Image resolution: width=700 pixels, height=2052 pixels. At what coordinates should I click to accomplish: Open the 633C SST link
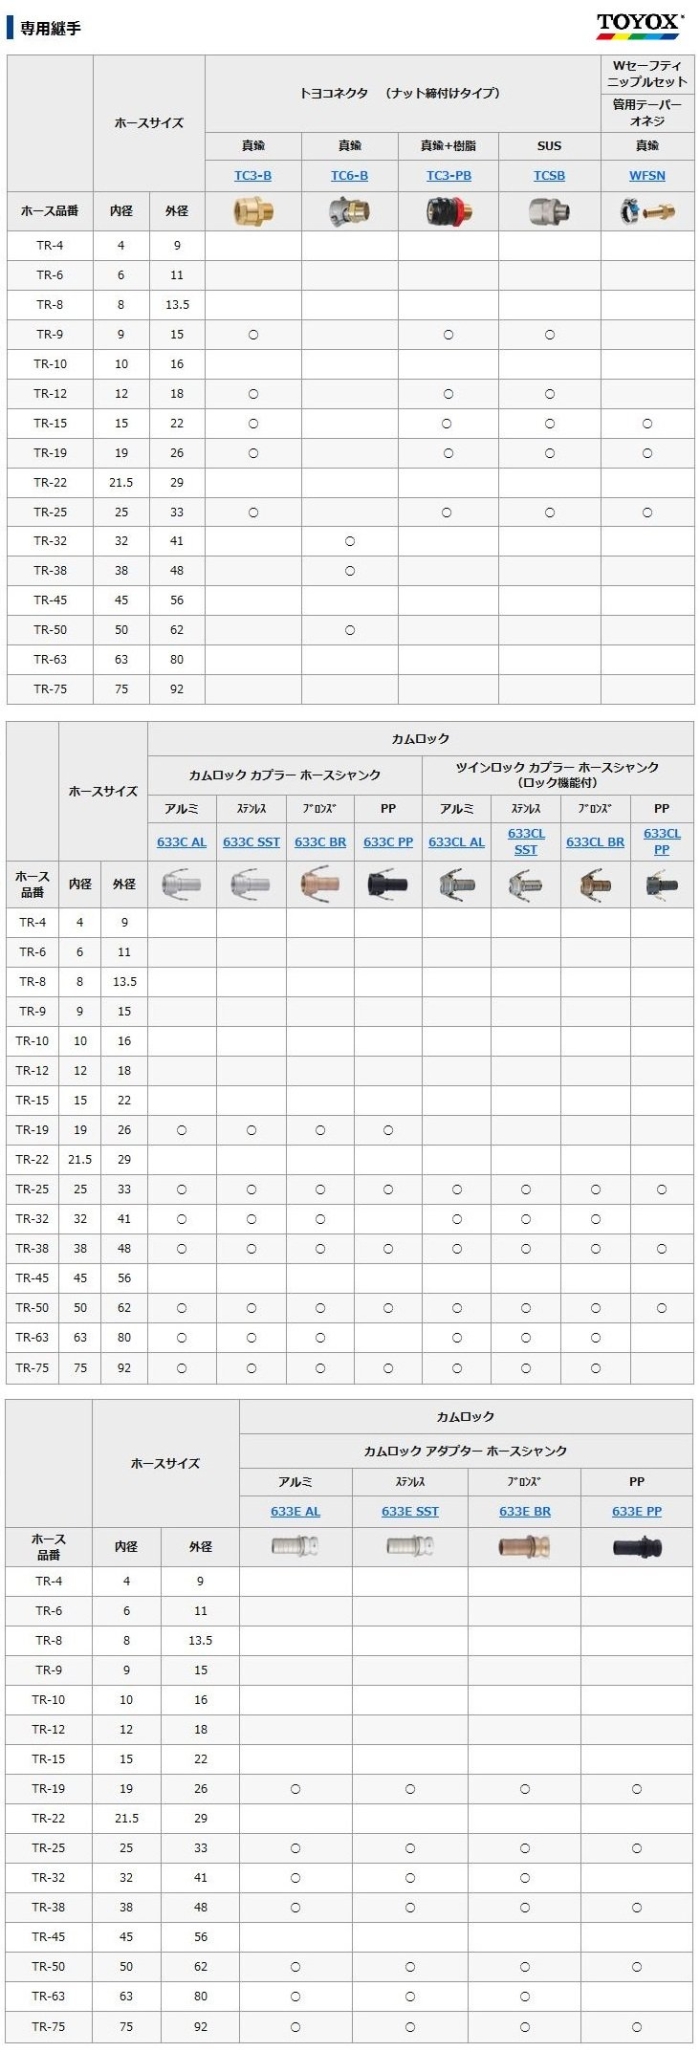pos(251,842)
